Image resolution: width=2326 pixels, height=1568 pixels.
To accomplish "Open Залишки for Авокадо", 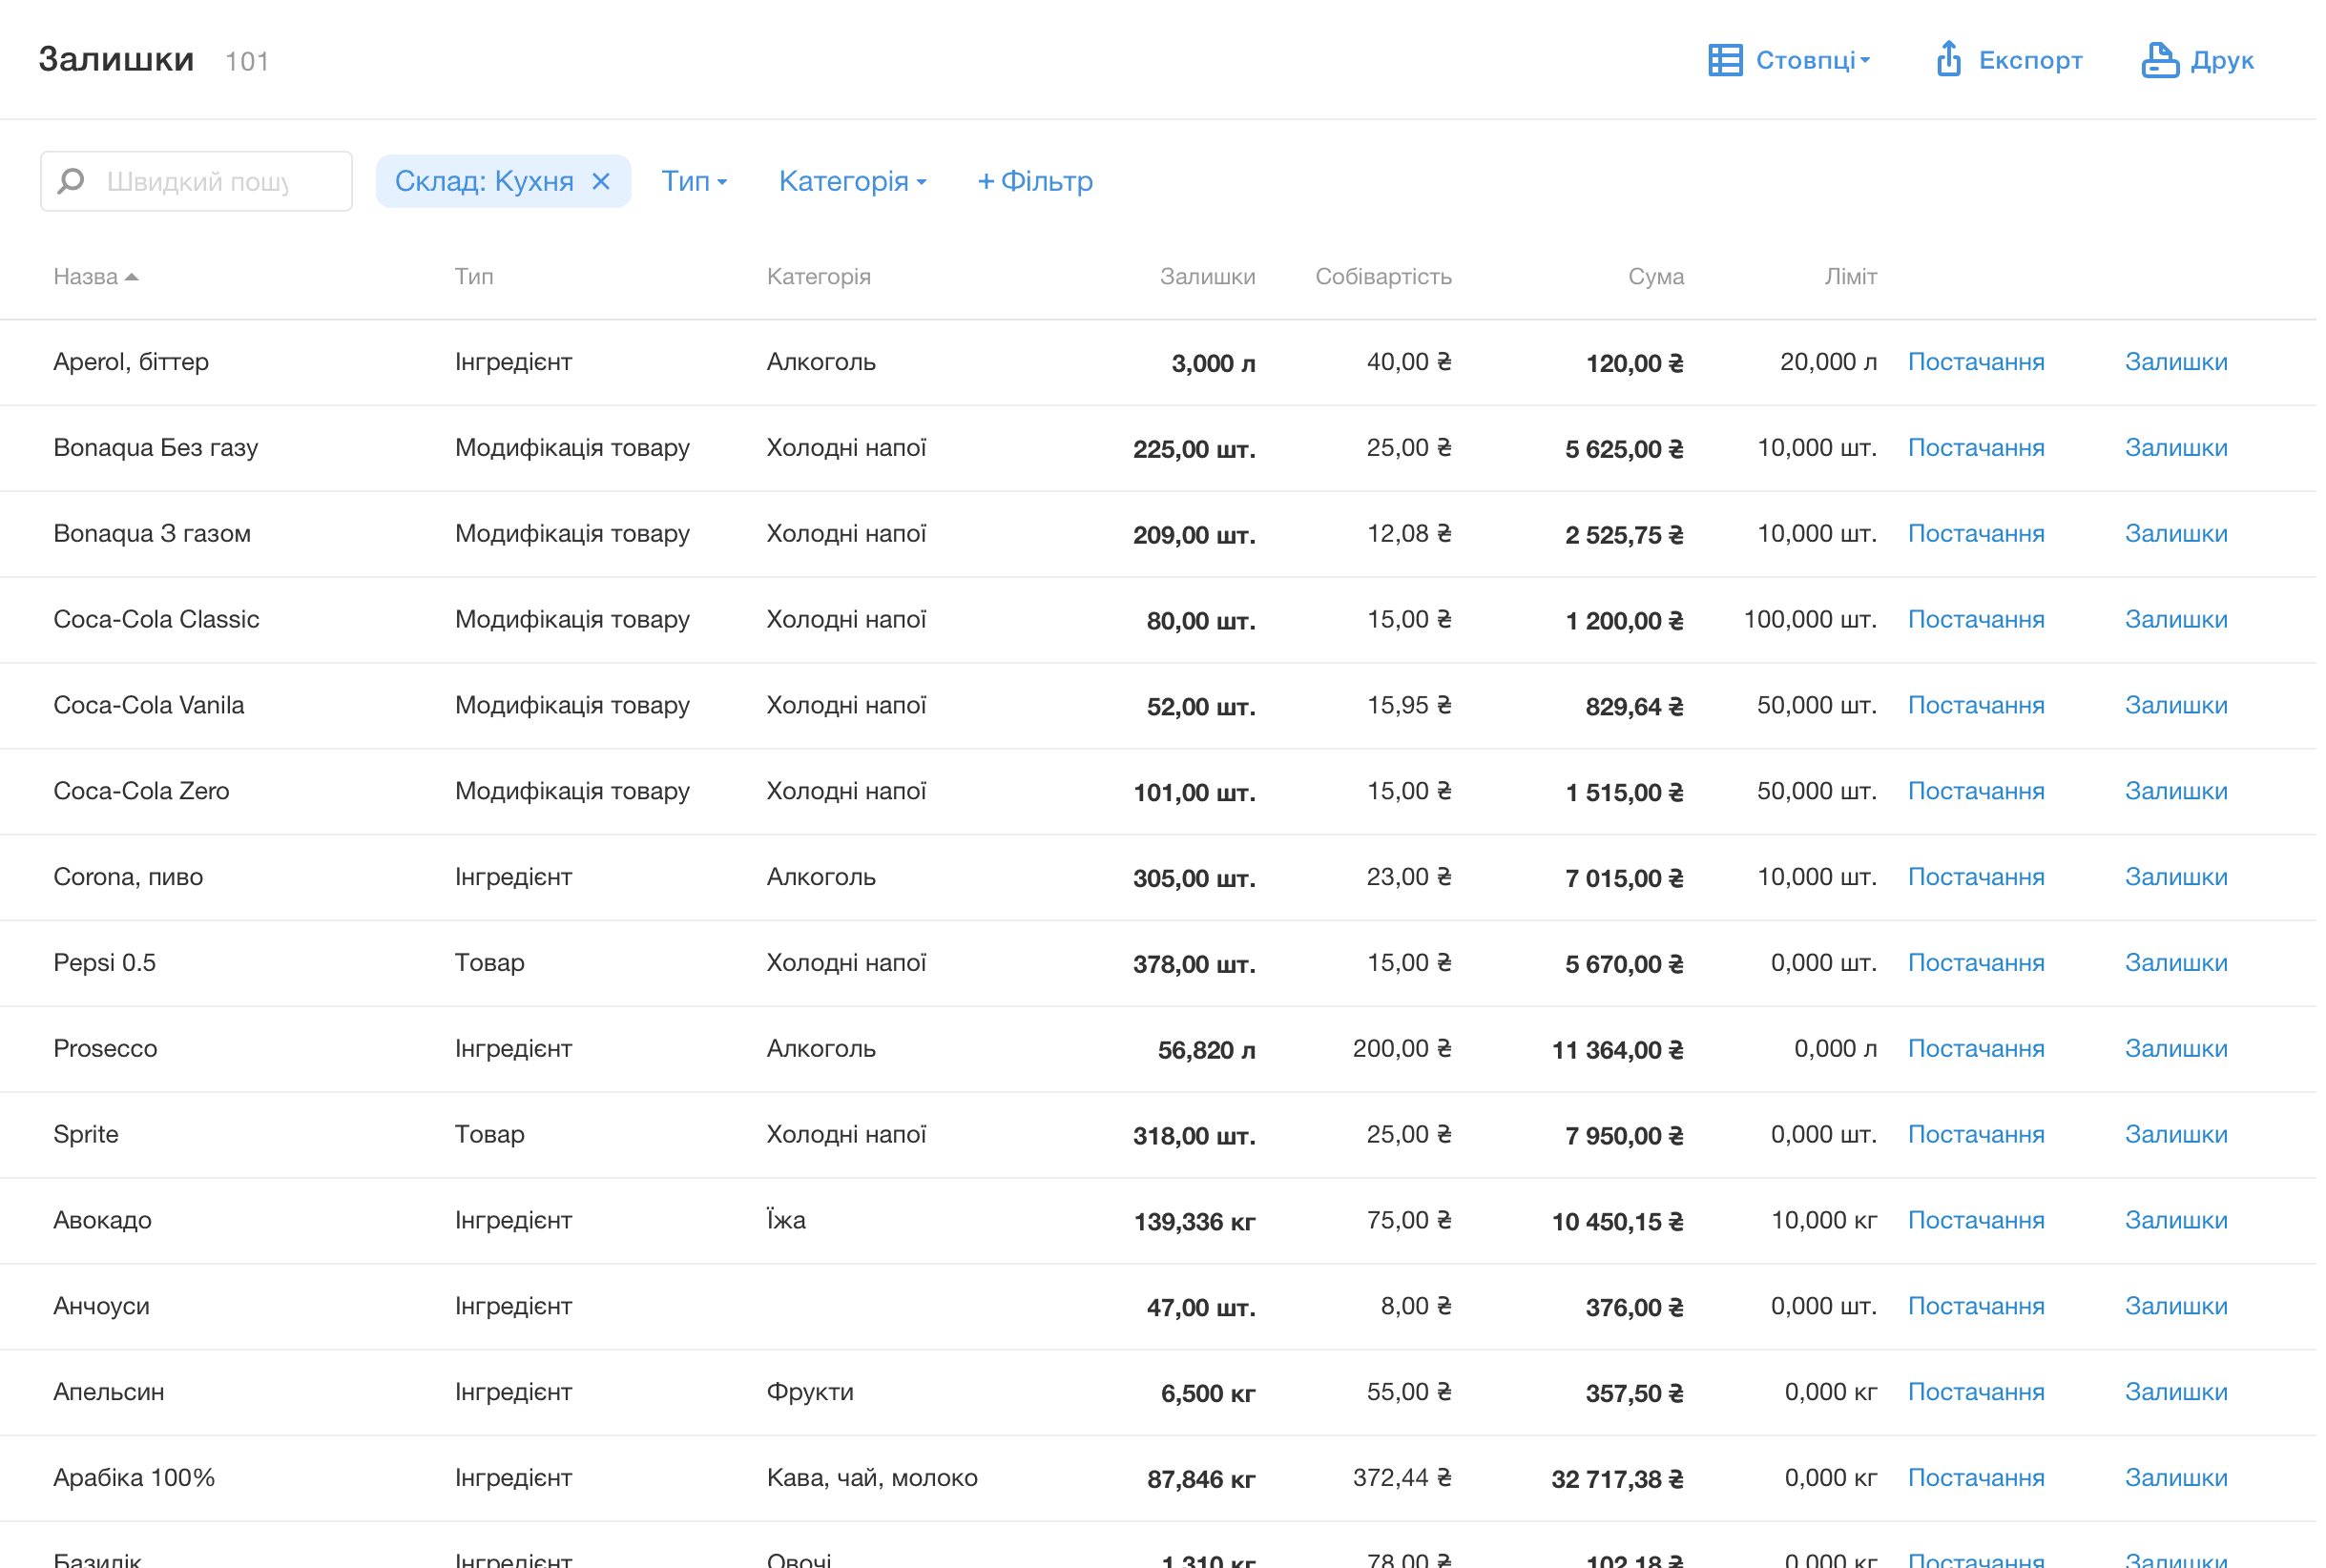I will point(2175,1222).
